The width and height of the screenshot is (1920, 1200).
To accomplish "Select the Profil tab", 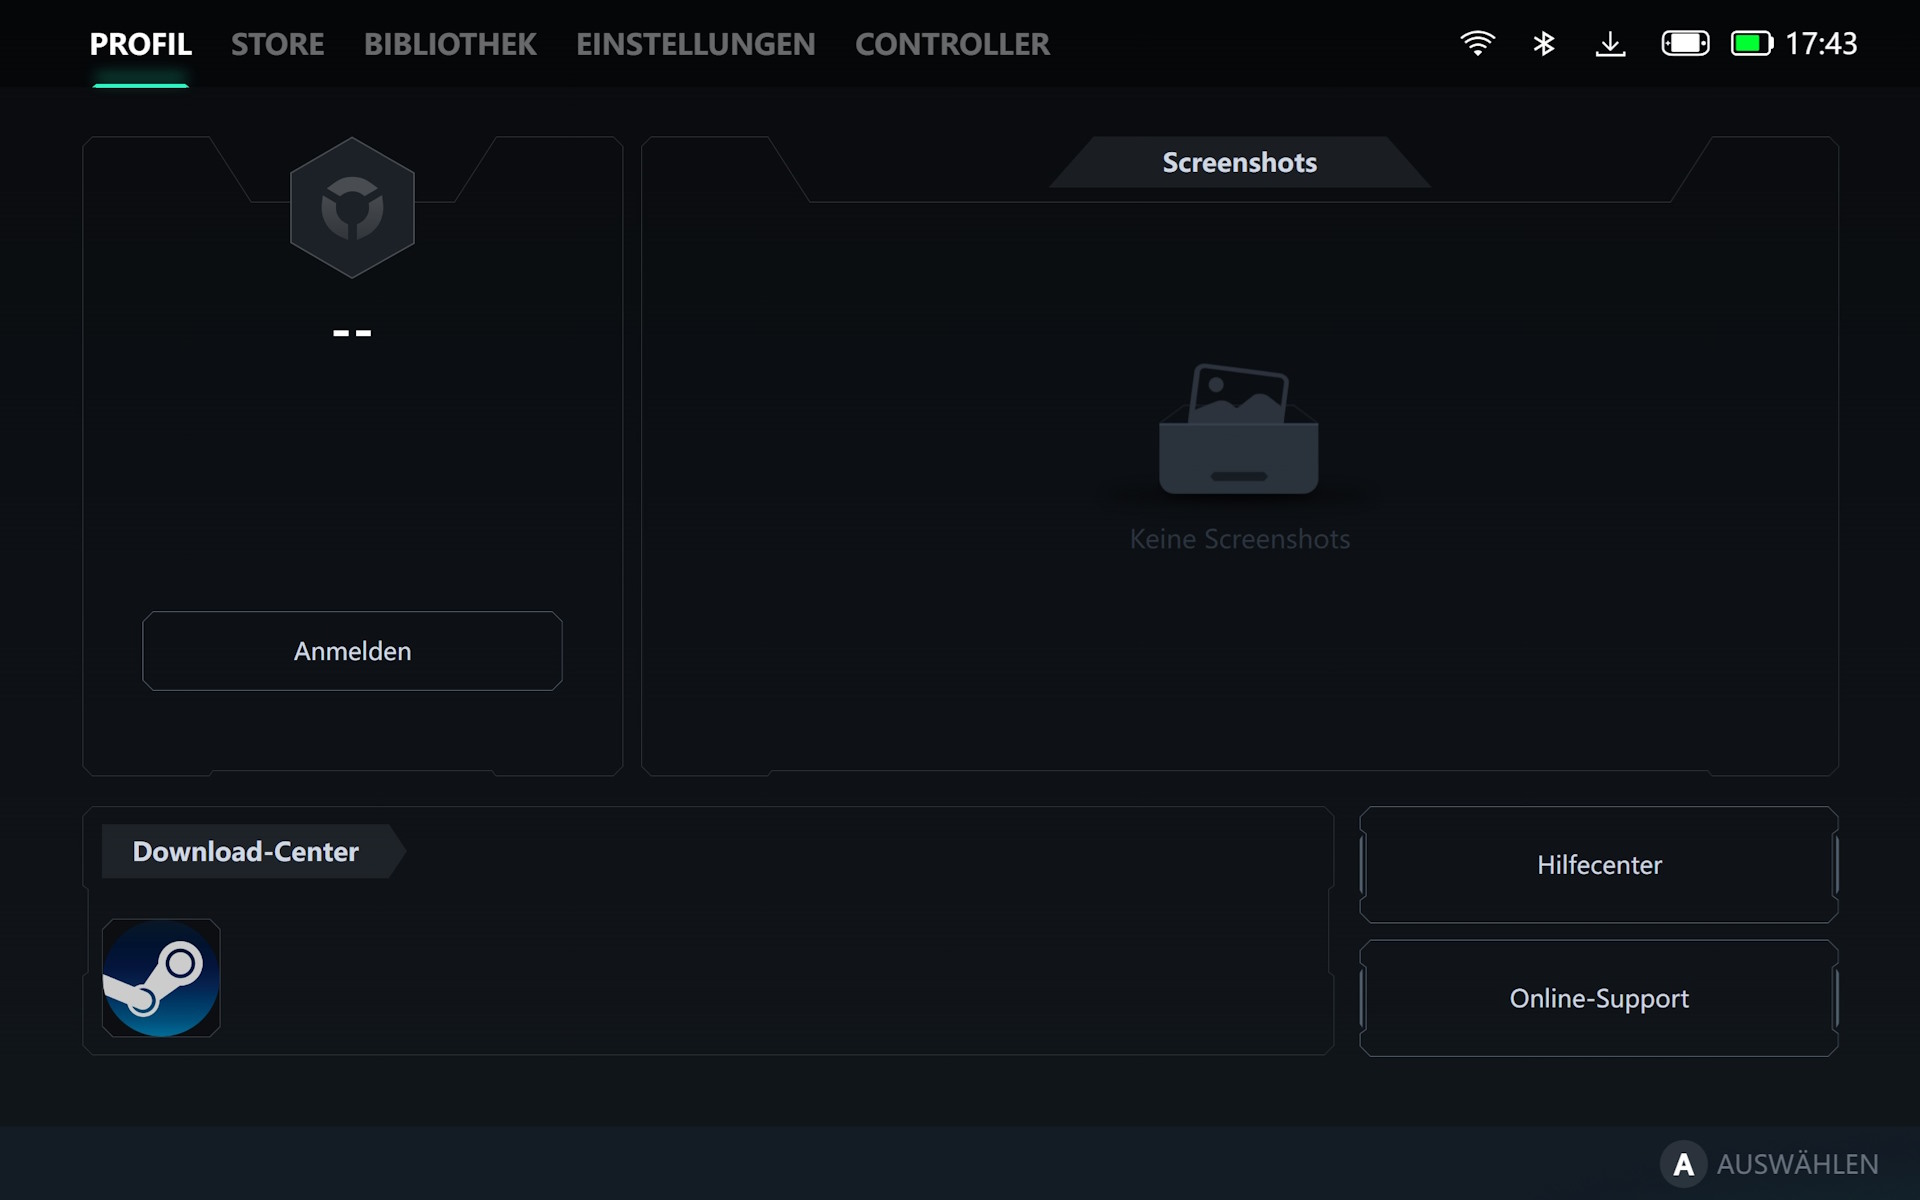I will (x=141, y=44).
